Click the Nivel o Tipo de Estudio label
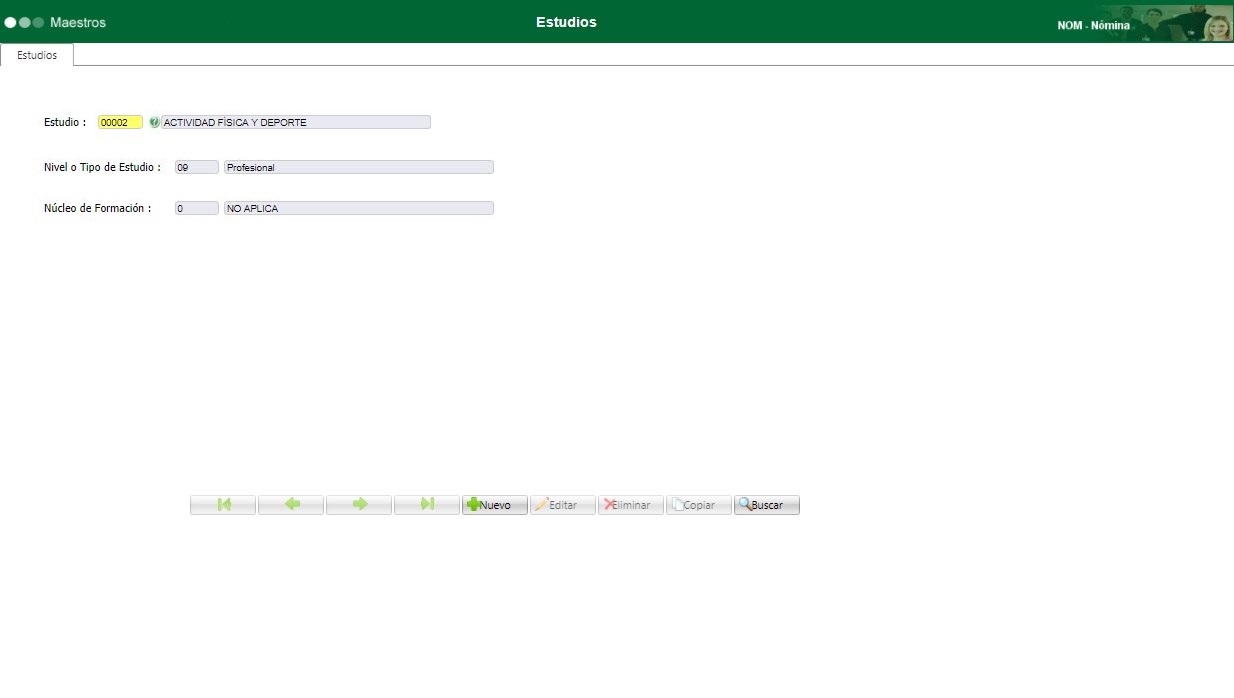This screenshot has height=698, width=1234. 102,167
